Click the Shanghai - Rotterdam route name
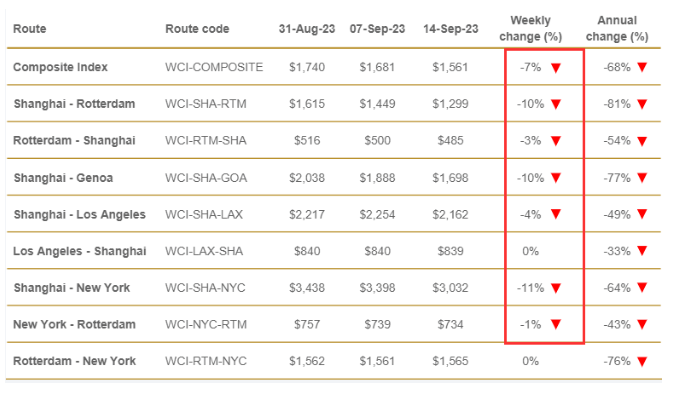 pos(74,104)
